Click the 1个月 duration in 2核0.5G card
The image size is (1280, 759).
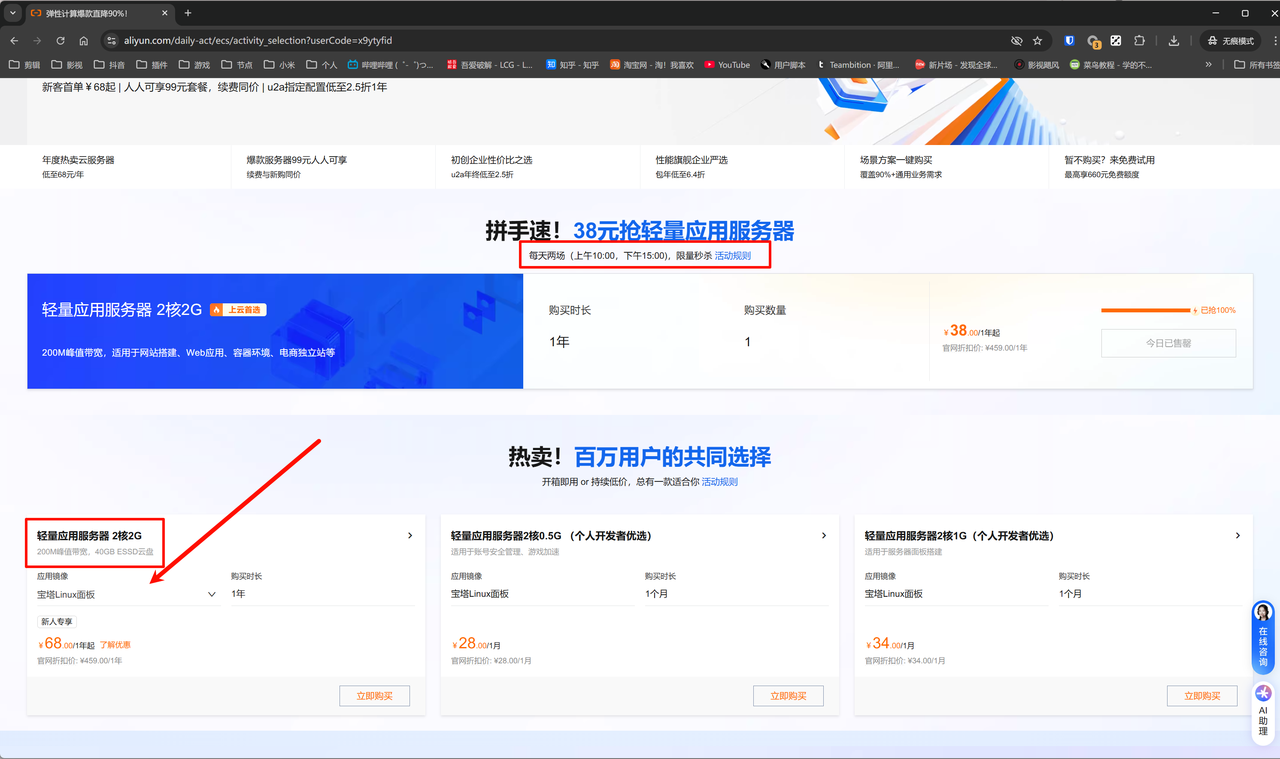coord(658,594)
